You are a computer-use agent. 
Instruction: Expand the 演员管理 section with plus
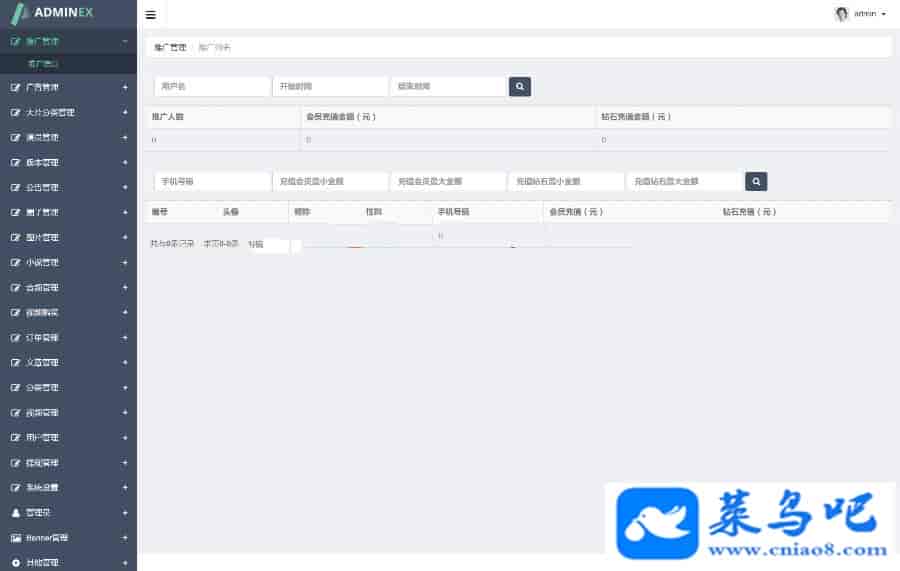[x=125, y=138]
